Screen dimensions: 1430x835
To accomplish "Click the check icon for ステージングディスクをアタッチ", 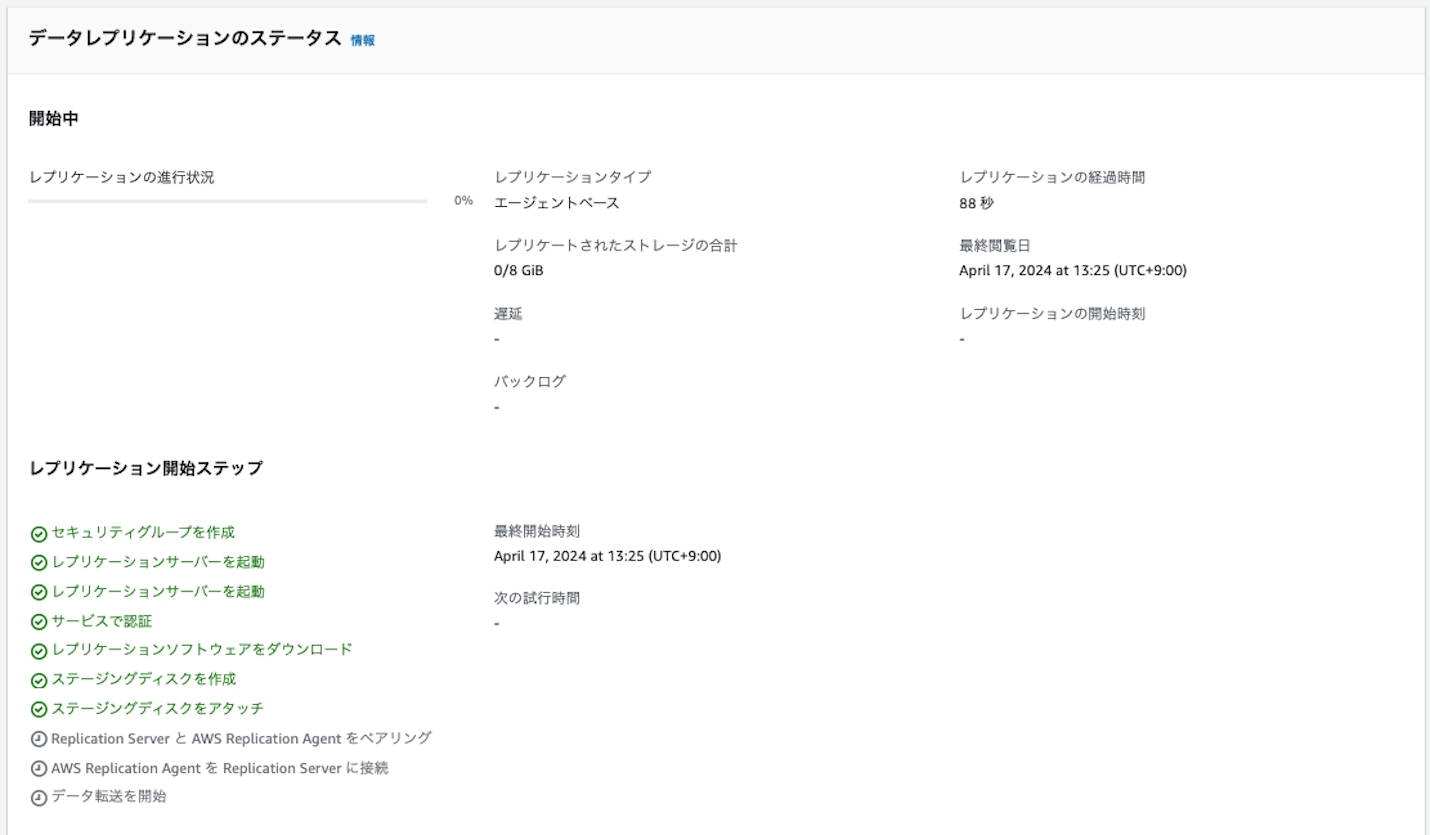I will pos(39,709).
